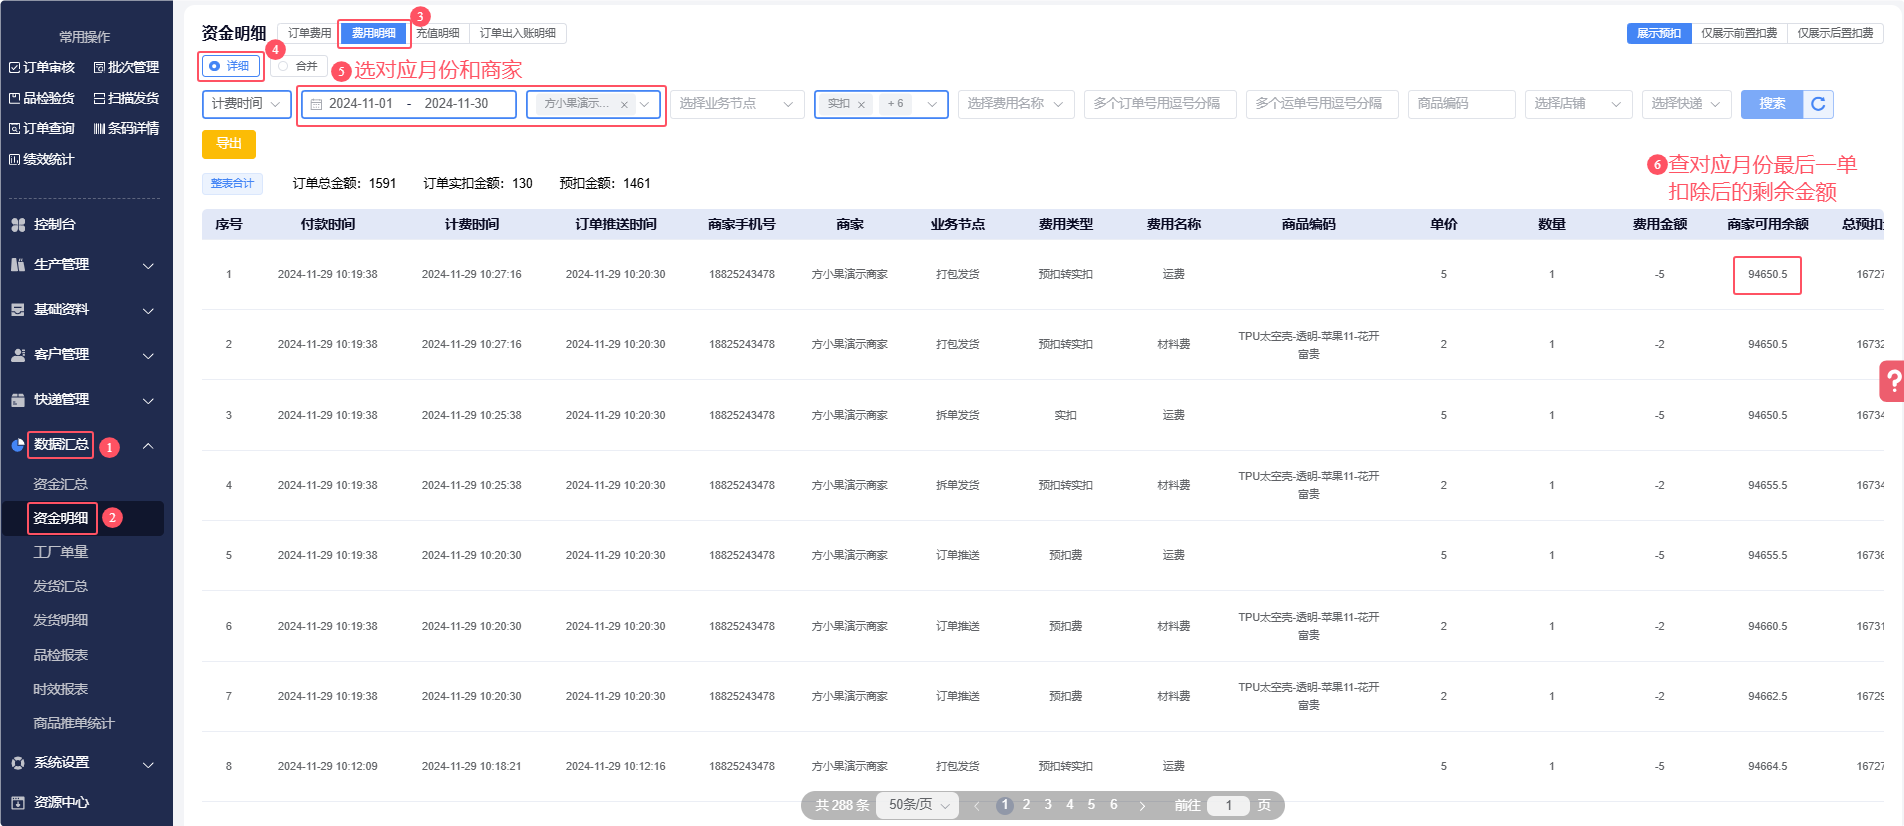Open the 选择费用名称 dropdown

click(x=1015, y=104)
